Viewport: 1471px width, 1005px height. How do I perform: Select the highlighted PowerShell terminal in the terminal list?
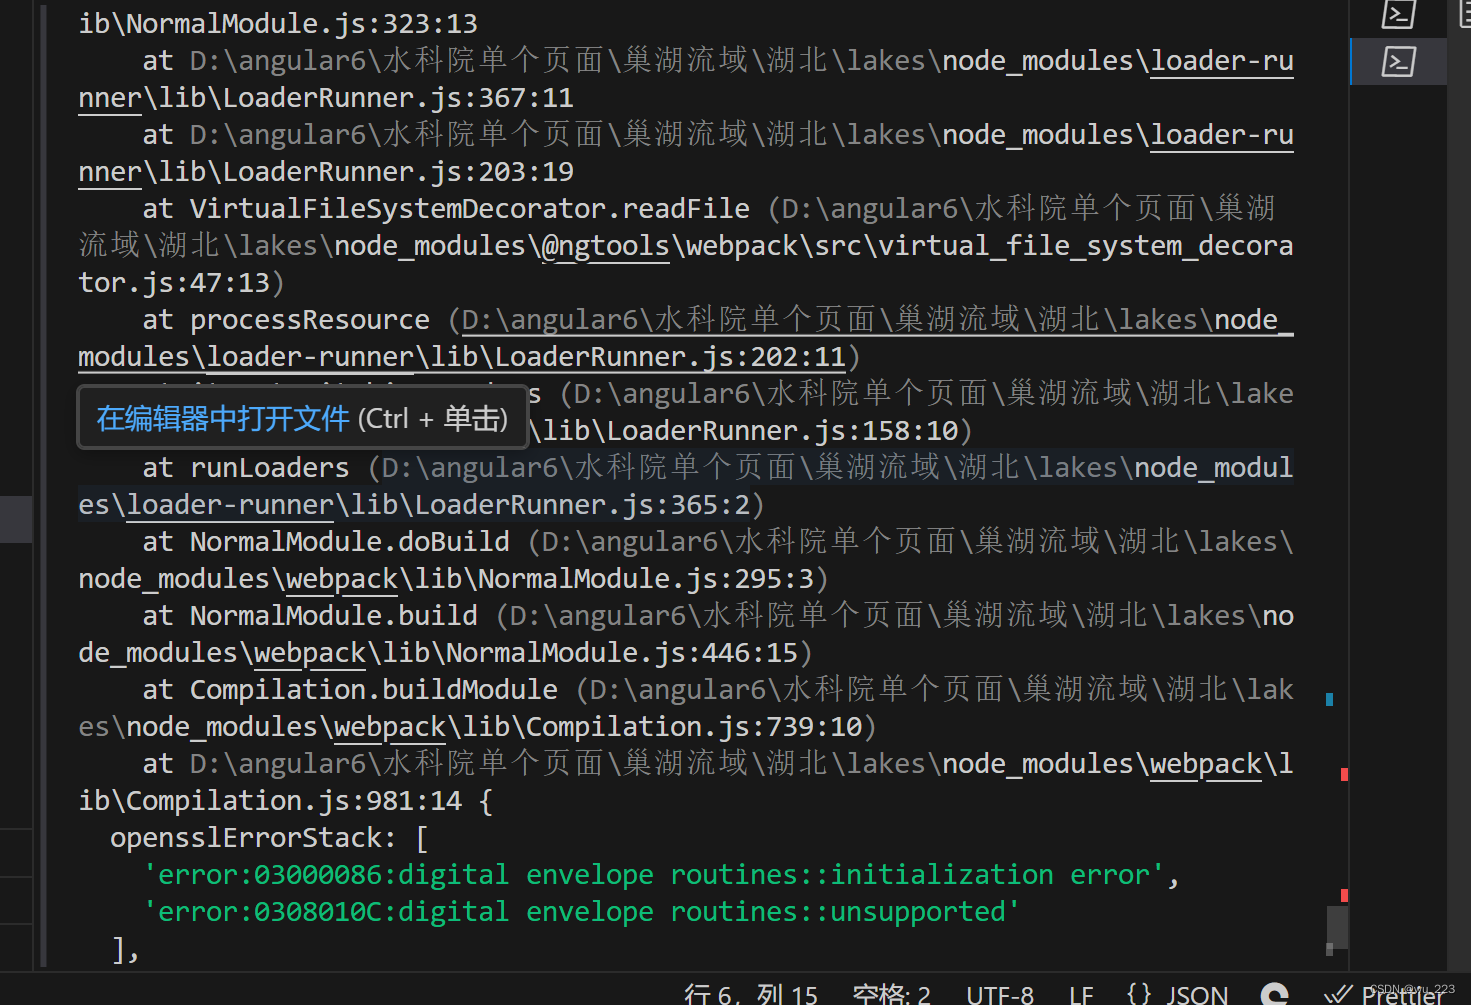click(x=1397, y=61)
